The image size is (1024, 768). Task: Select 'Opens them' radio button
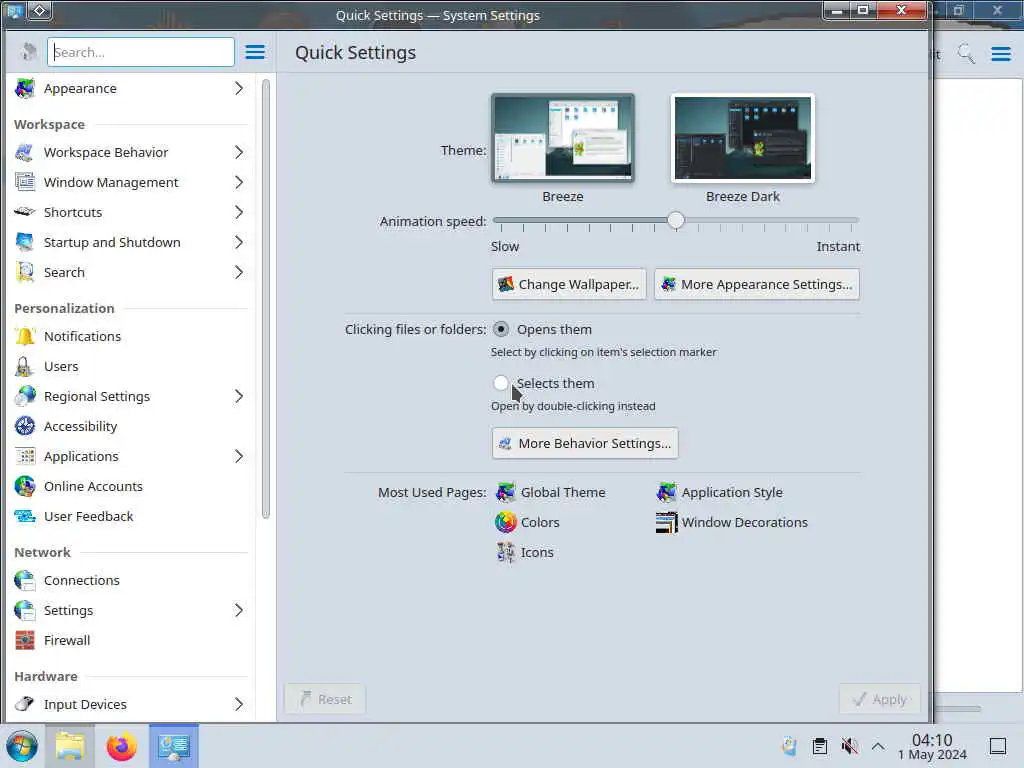[x=501, y=329]
